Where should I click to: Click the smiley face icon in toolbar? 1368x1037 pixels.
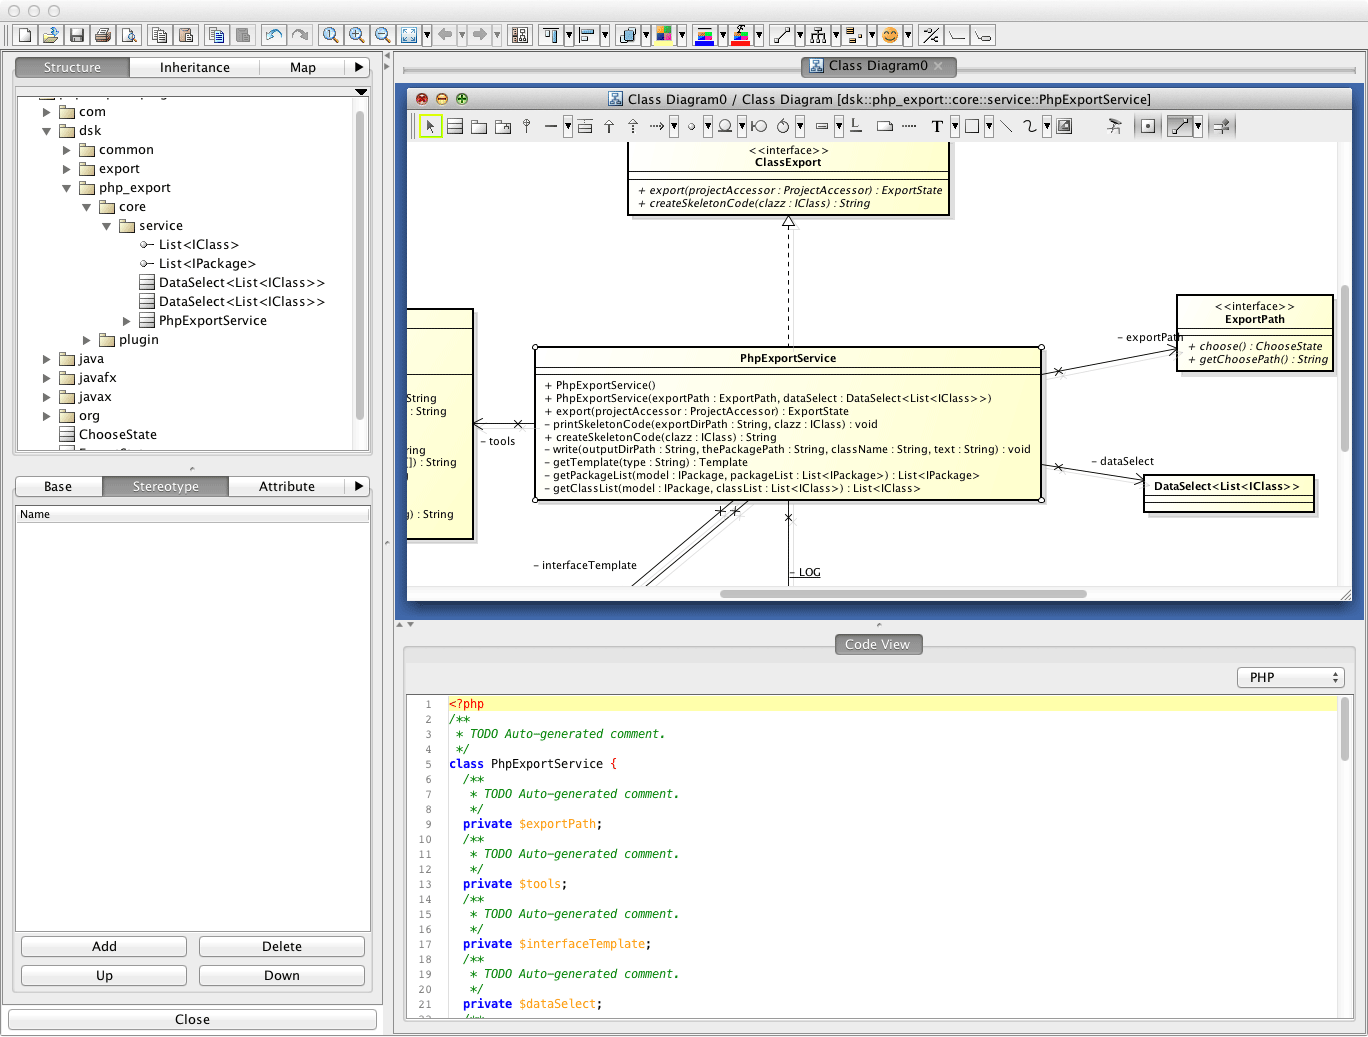click(x=889, y=35)
